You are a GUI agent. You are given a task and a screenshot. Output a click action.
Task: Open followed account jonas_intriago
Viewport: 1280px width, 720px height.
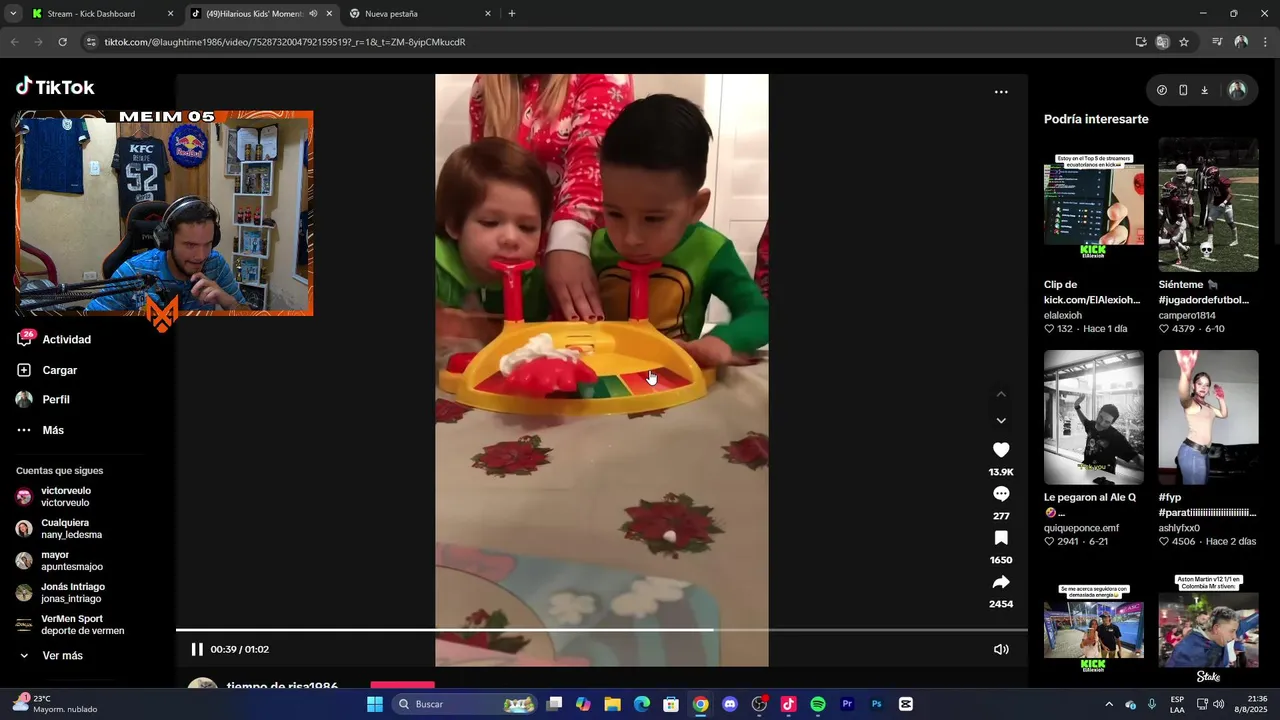62,593
